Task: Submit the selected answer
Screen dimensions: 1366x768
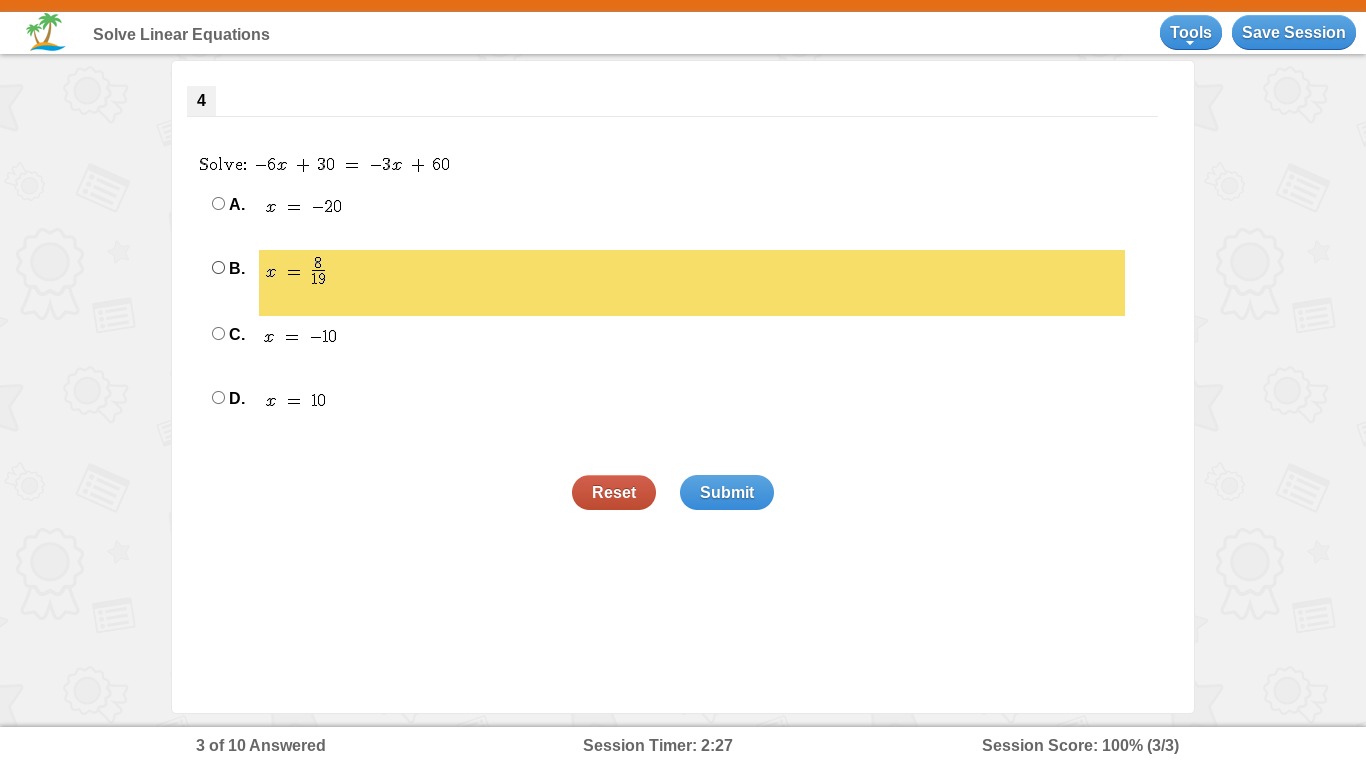Action: (x=727, y=493)
